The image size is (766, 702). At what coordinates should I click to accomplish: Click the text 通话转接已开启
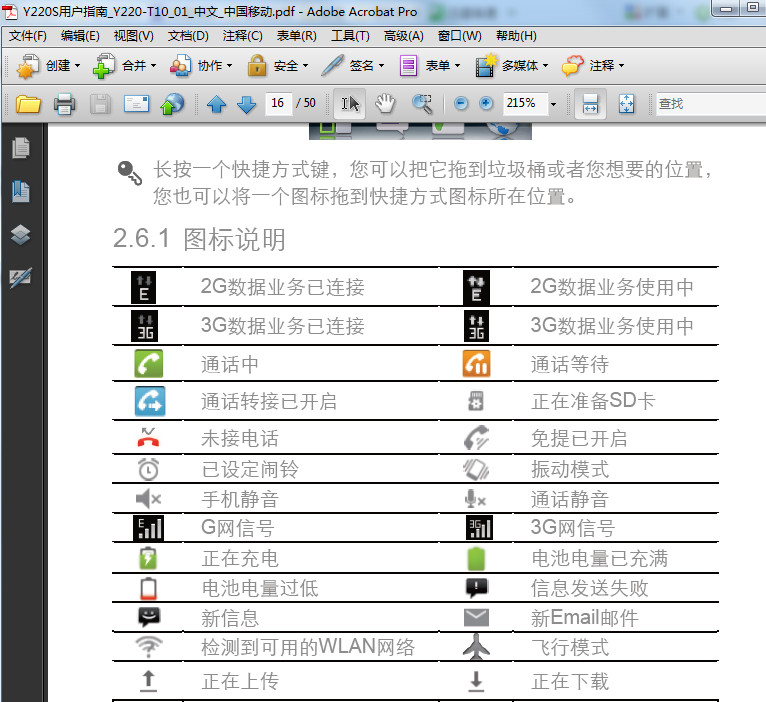269,401
